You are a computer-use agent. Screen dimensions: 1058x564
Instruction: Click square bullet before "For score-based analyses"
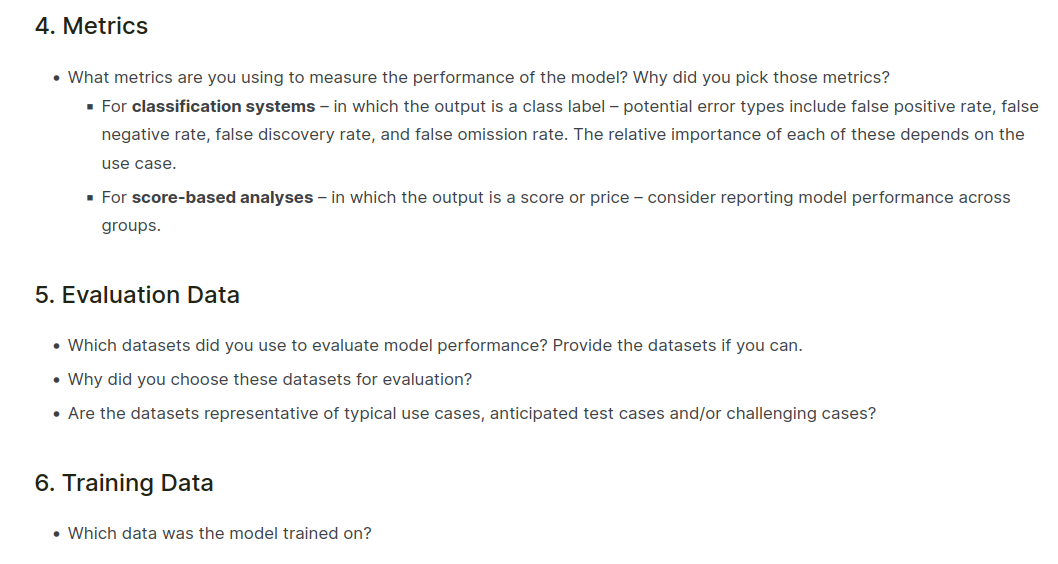click(x=90, y=197)
